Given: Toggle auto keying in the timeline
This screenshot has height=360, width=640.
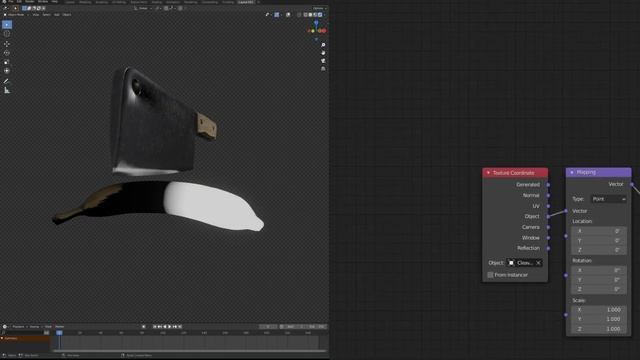Looking at the screenshot, I should [143, 327].
